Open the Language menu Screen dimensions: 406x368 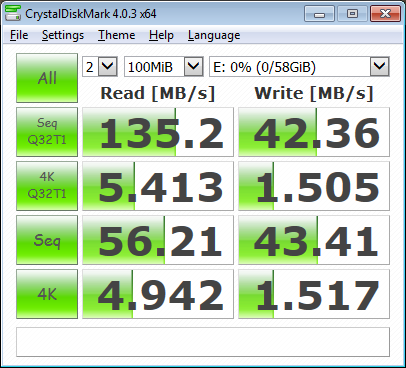tap(214, 35)
